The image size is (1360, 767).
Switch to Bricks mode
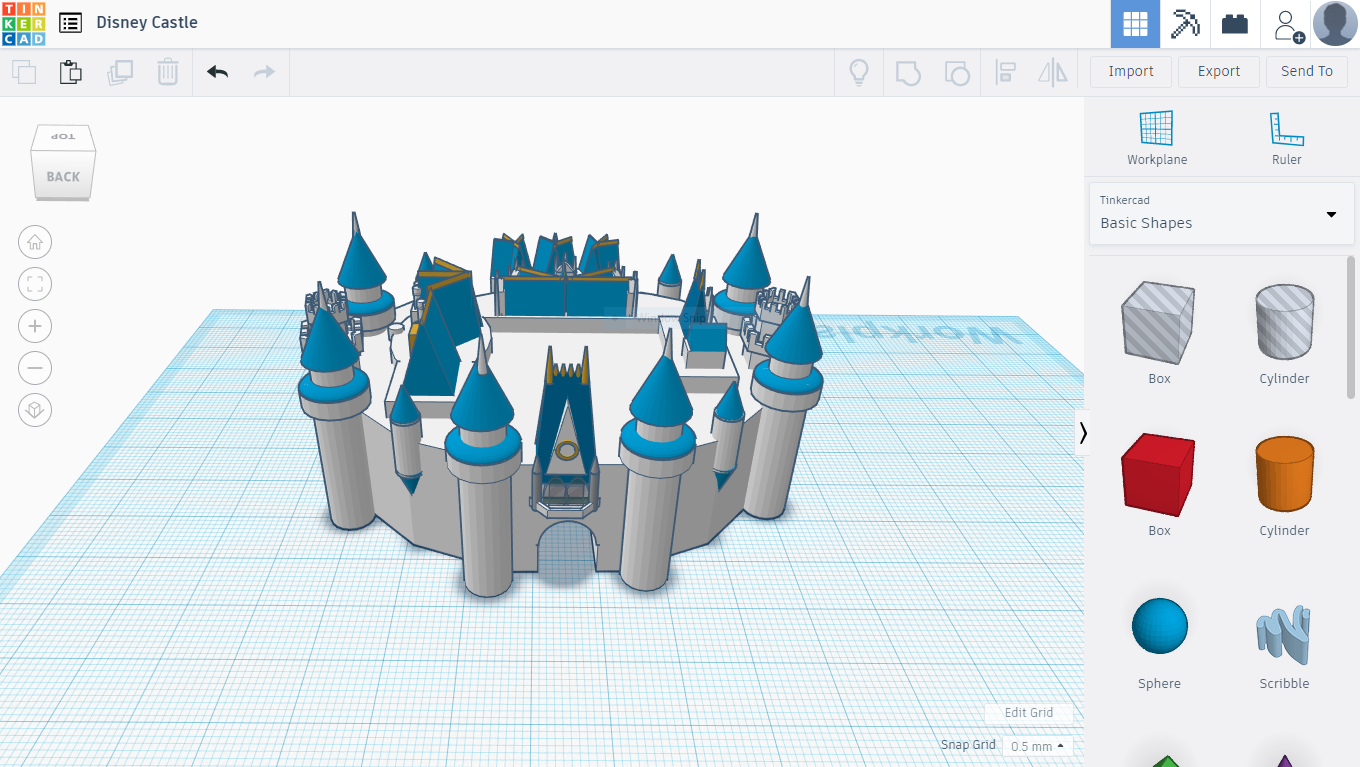tap(1235, 24)
